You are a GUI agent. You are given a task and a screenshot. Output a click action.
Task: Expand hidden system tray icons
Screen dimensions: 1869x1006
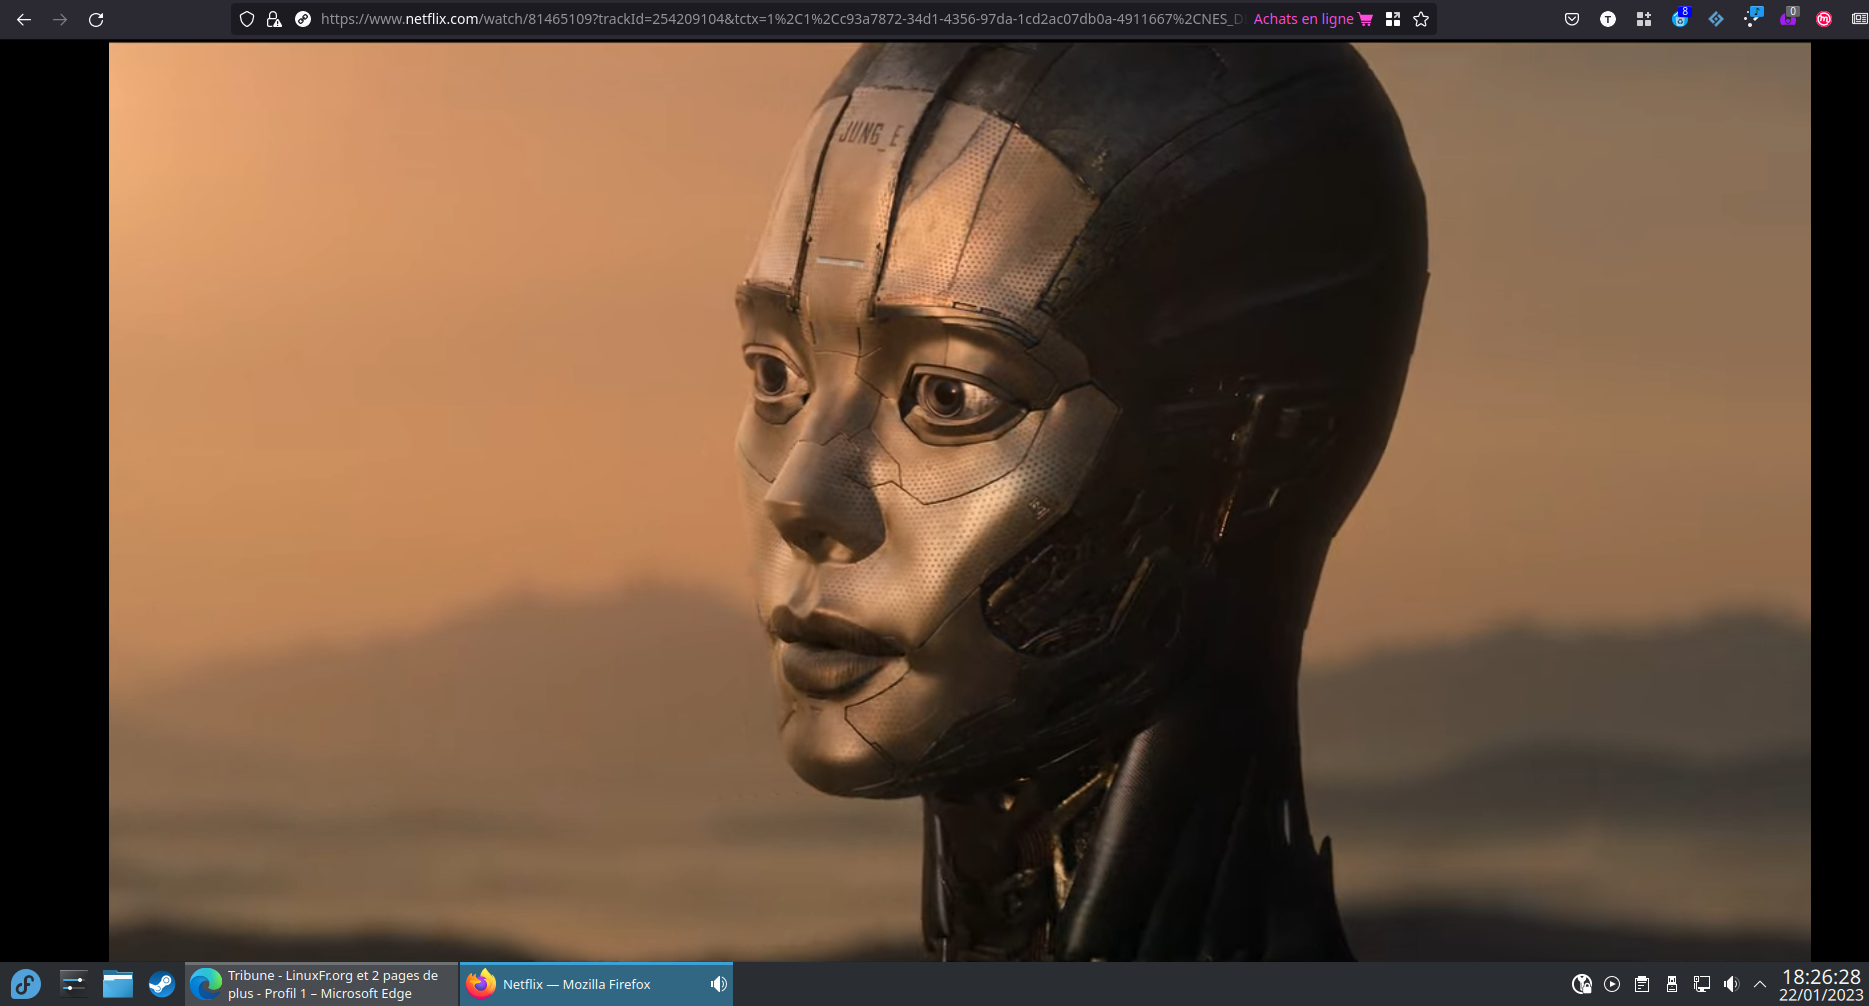coord(1760,984)
